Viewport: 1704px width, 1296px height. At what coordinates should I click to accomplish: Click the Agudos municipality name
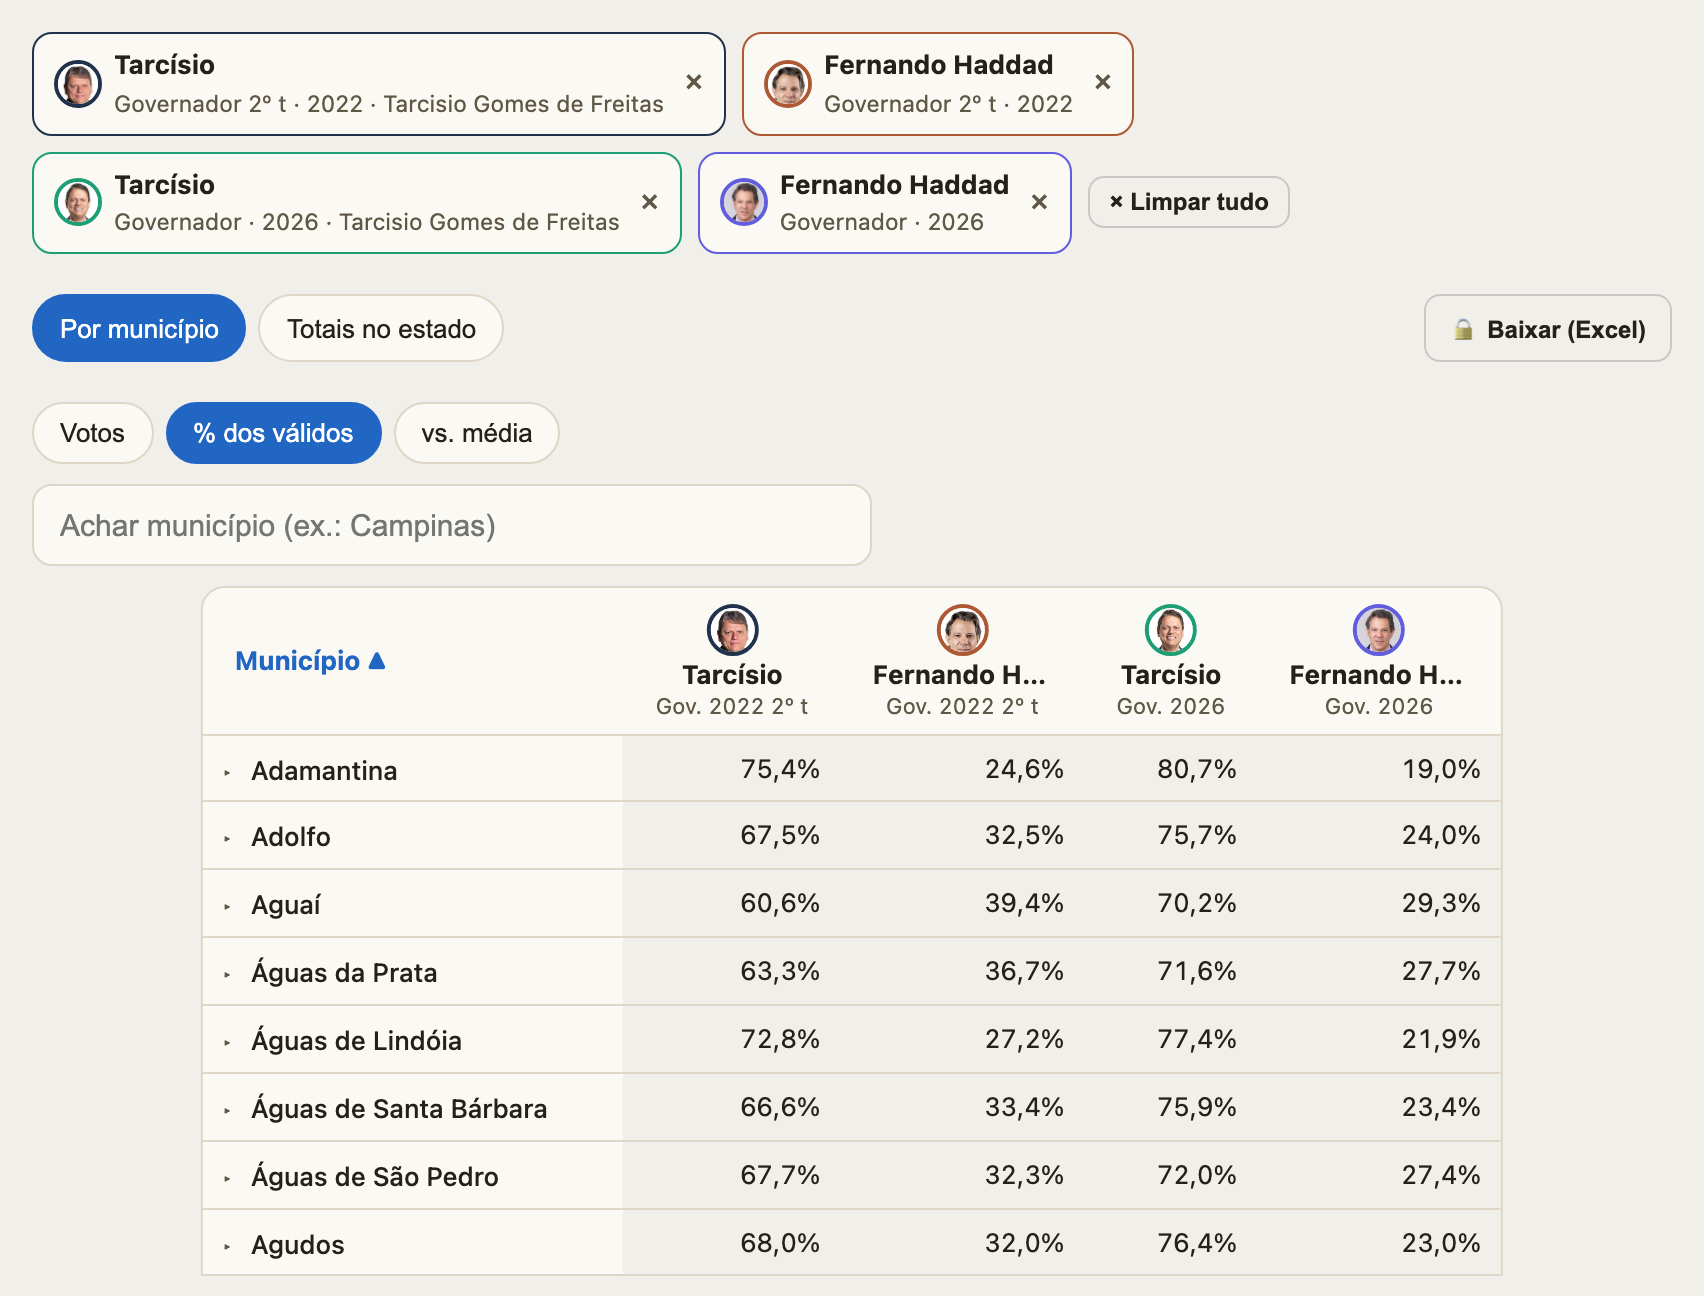tap(298, 1244)
